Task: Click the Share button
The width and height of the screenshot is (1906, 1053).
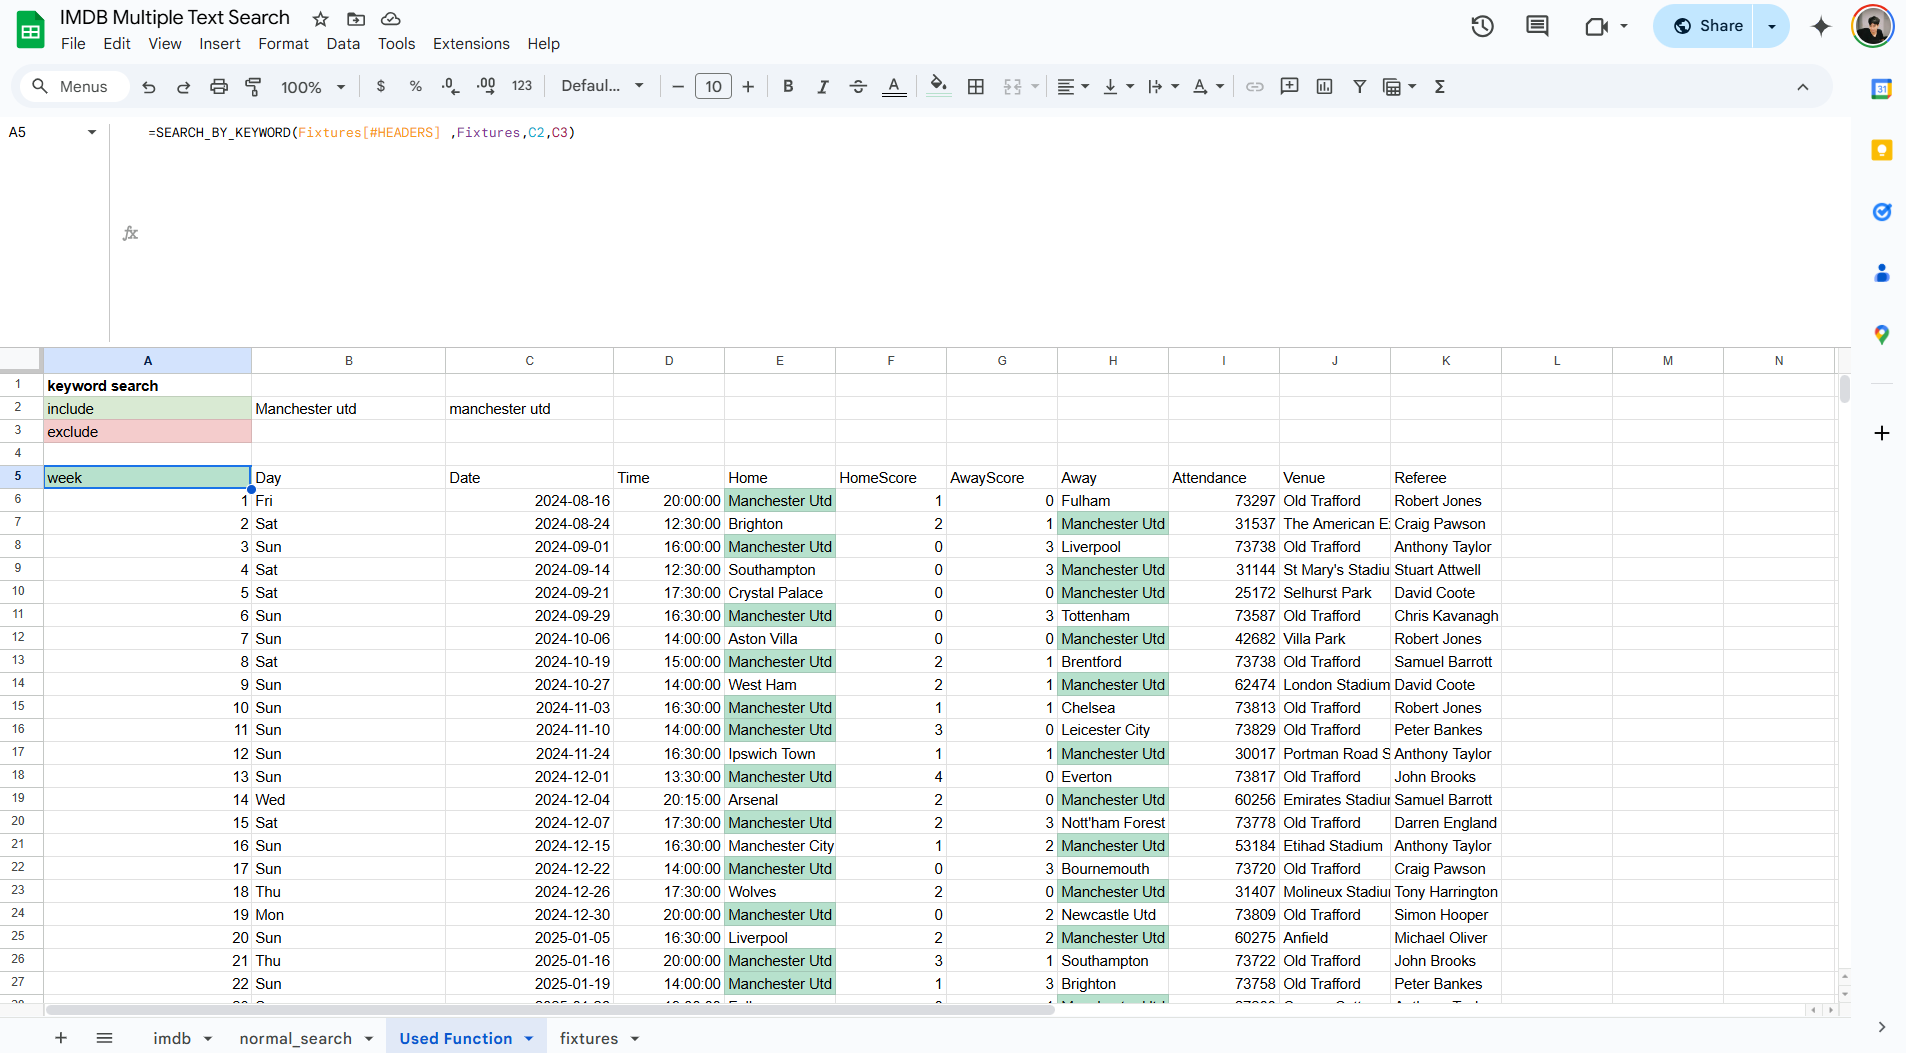Action: click(1707, 26)
